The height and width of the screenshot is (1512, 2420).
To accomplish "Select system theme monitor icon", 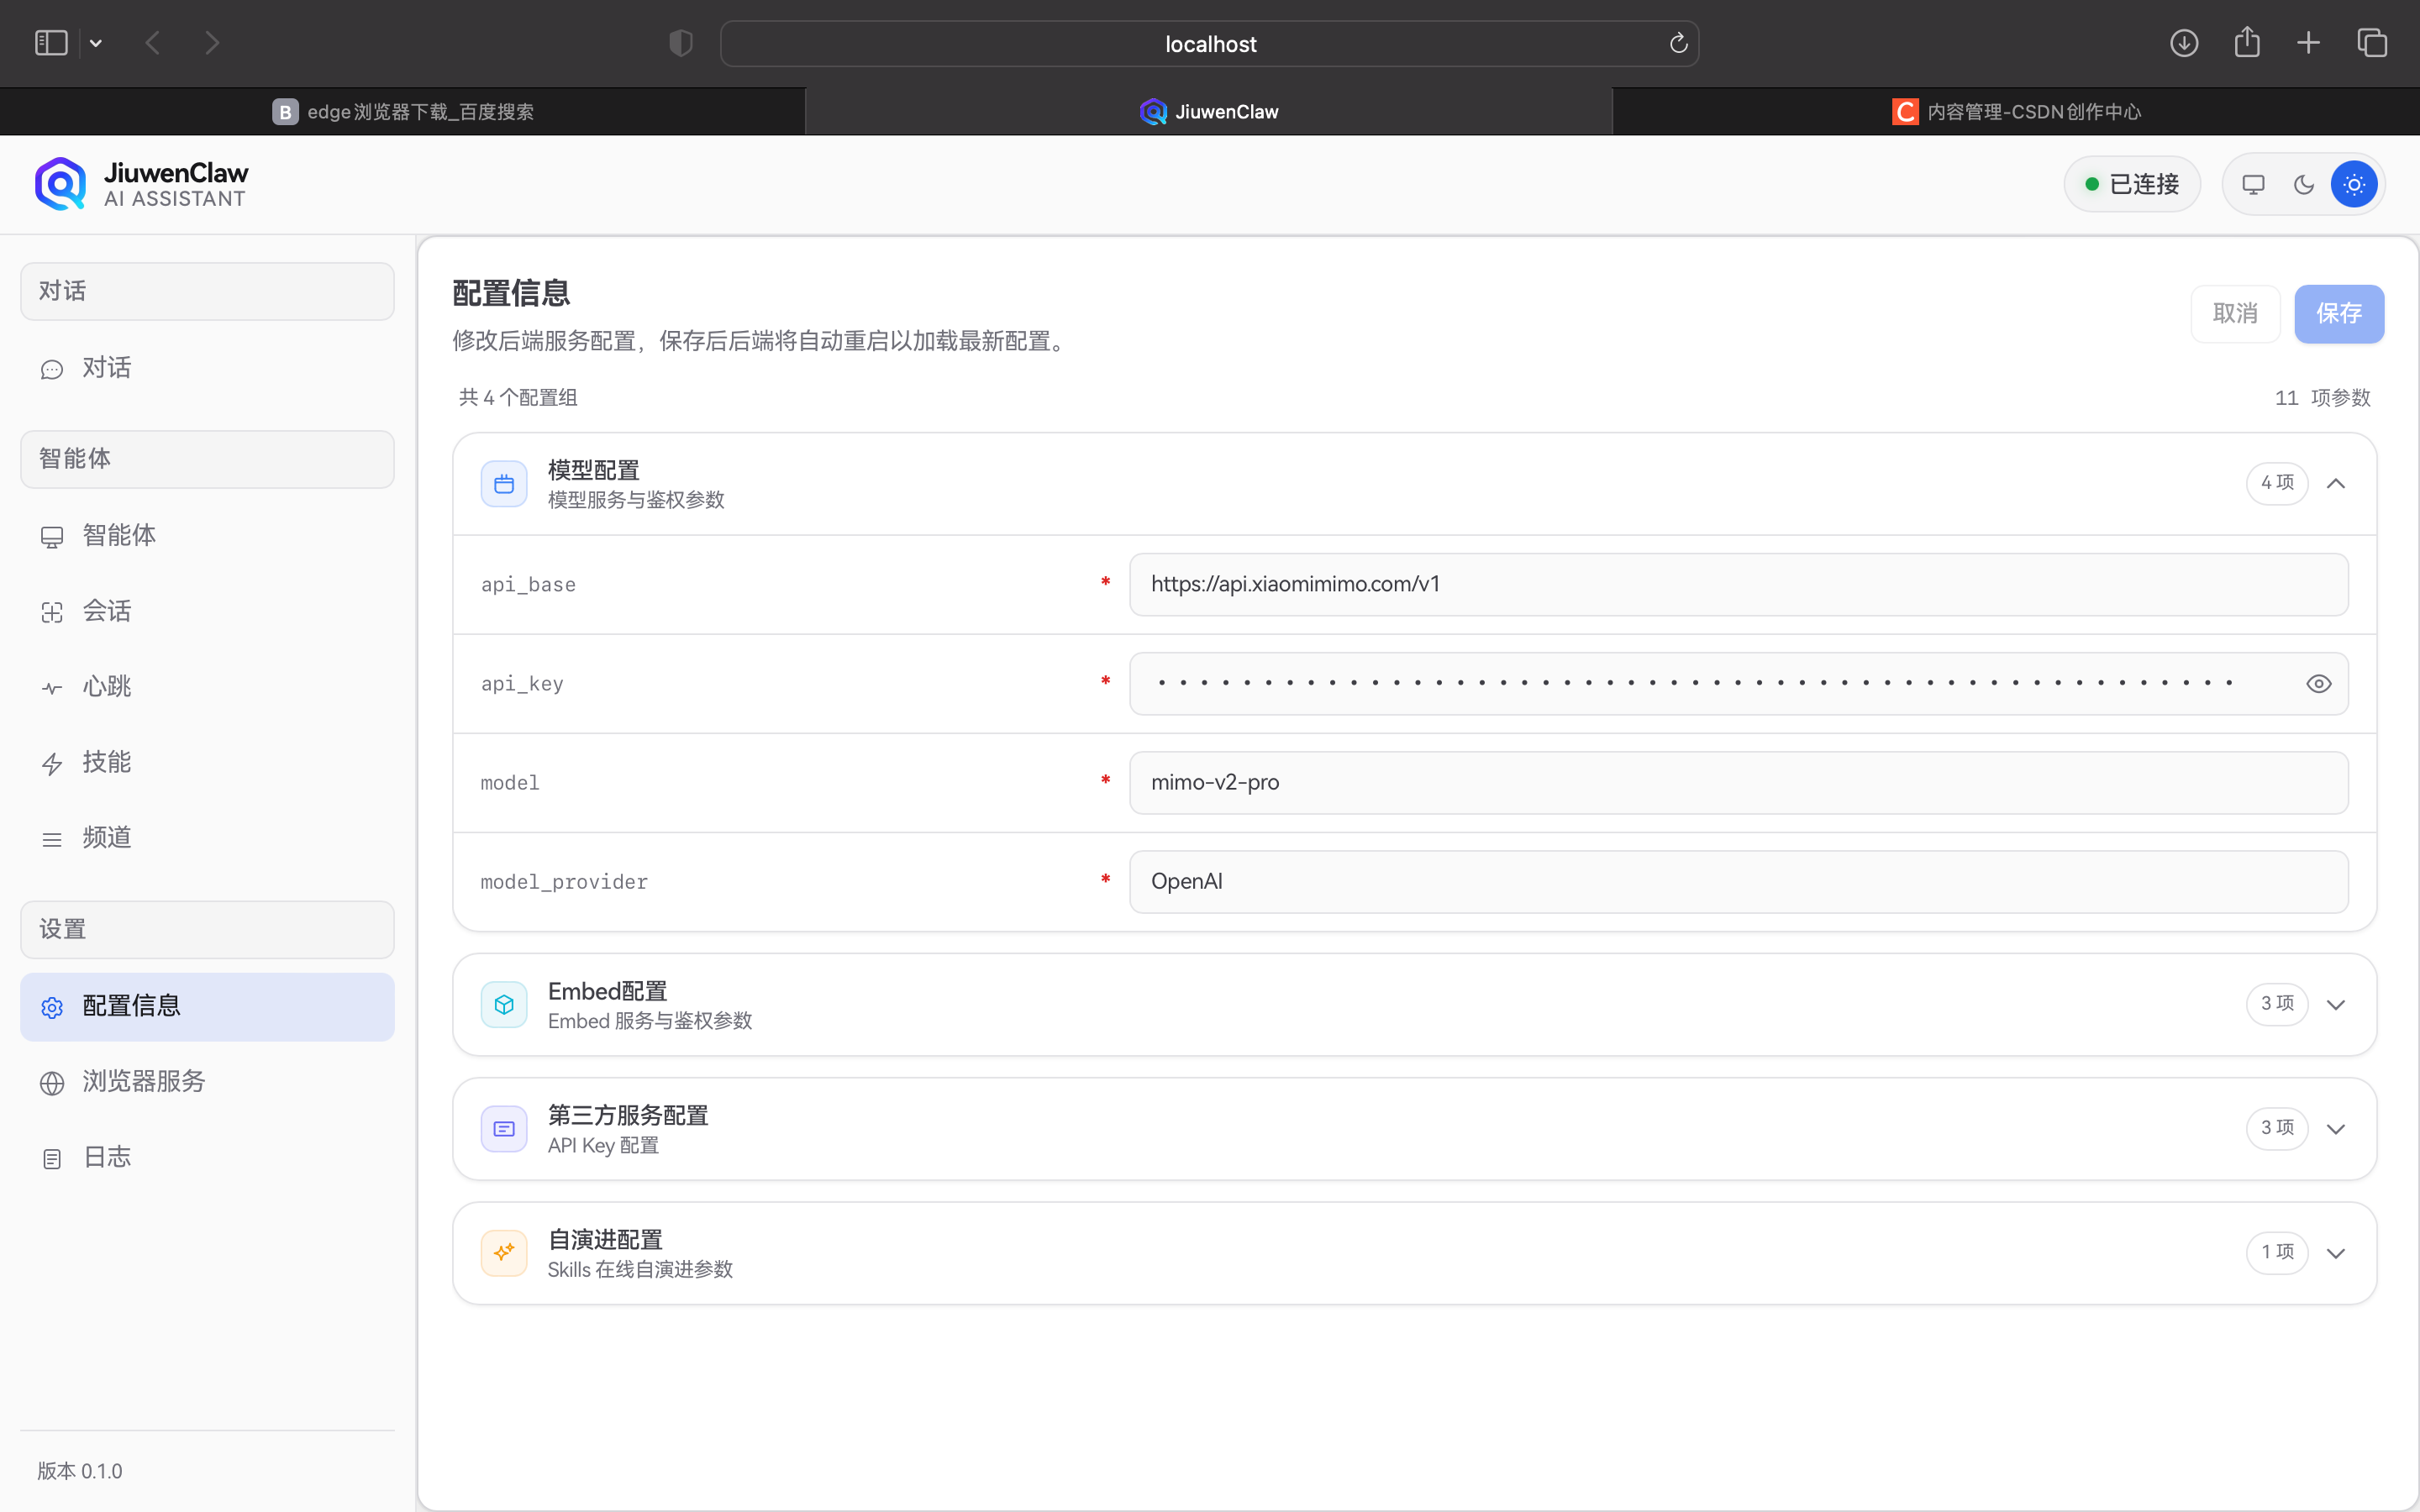I will pyautogui.click(x=2253, y=185).
